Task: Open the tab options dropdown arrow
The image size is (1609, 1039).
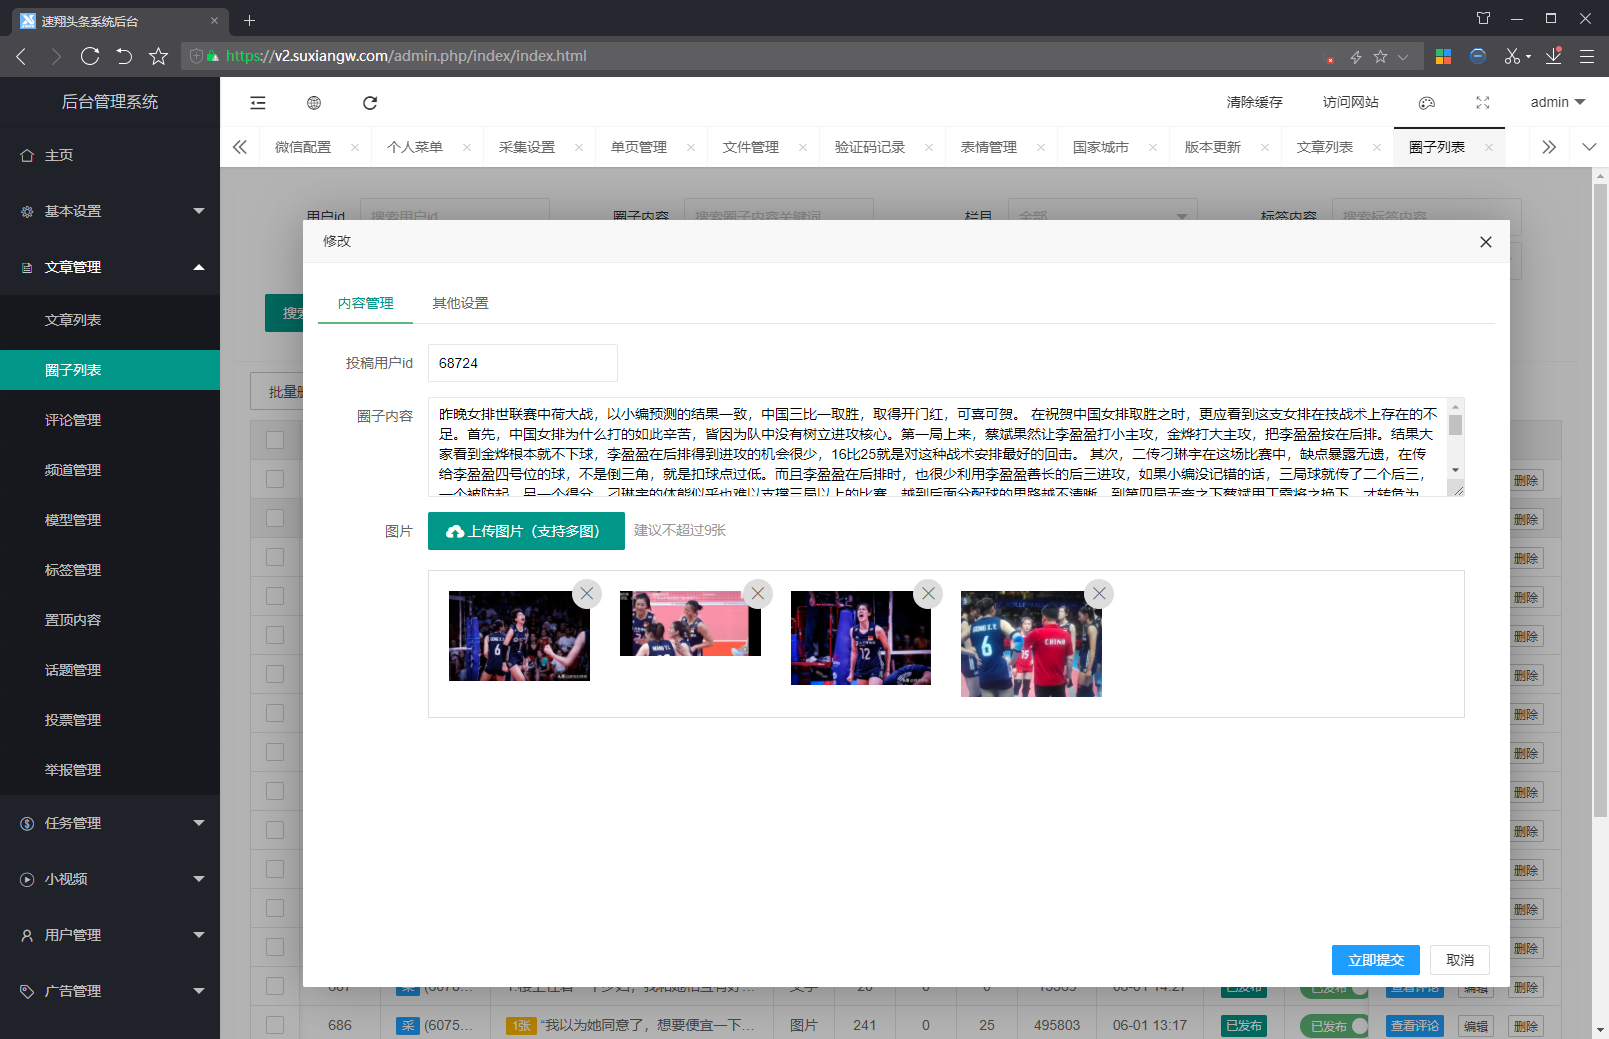Action: coord(1590,147)
